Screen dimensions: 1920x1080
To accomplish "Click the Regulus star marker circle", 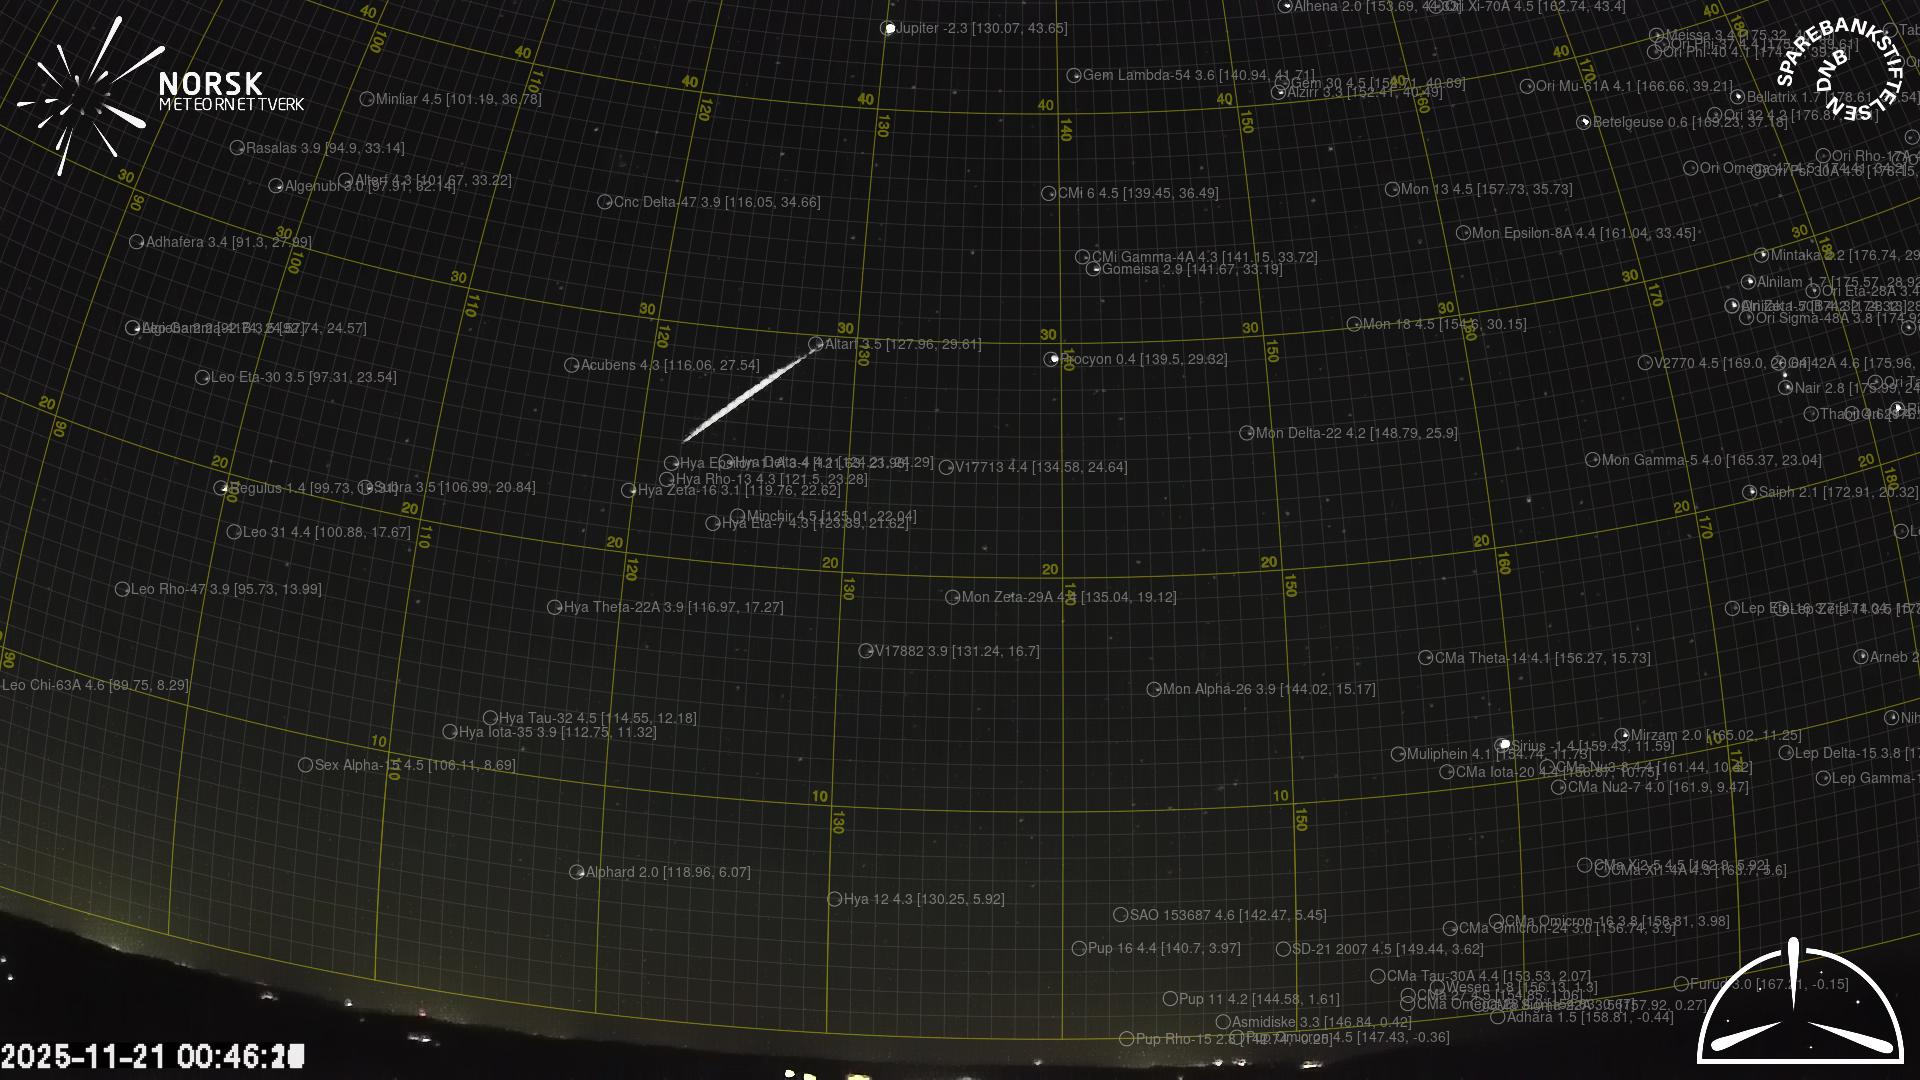I will pos(221,488).
